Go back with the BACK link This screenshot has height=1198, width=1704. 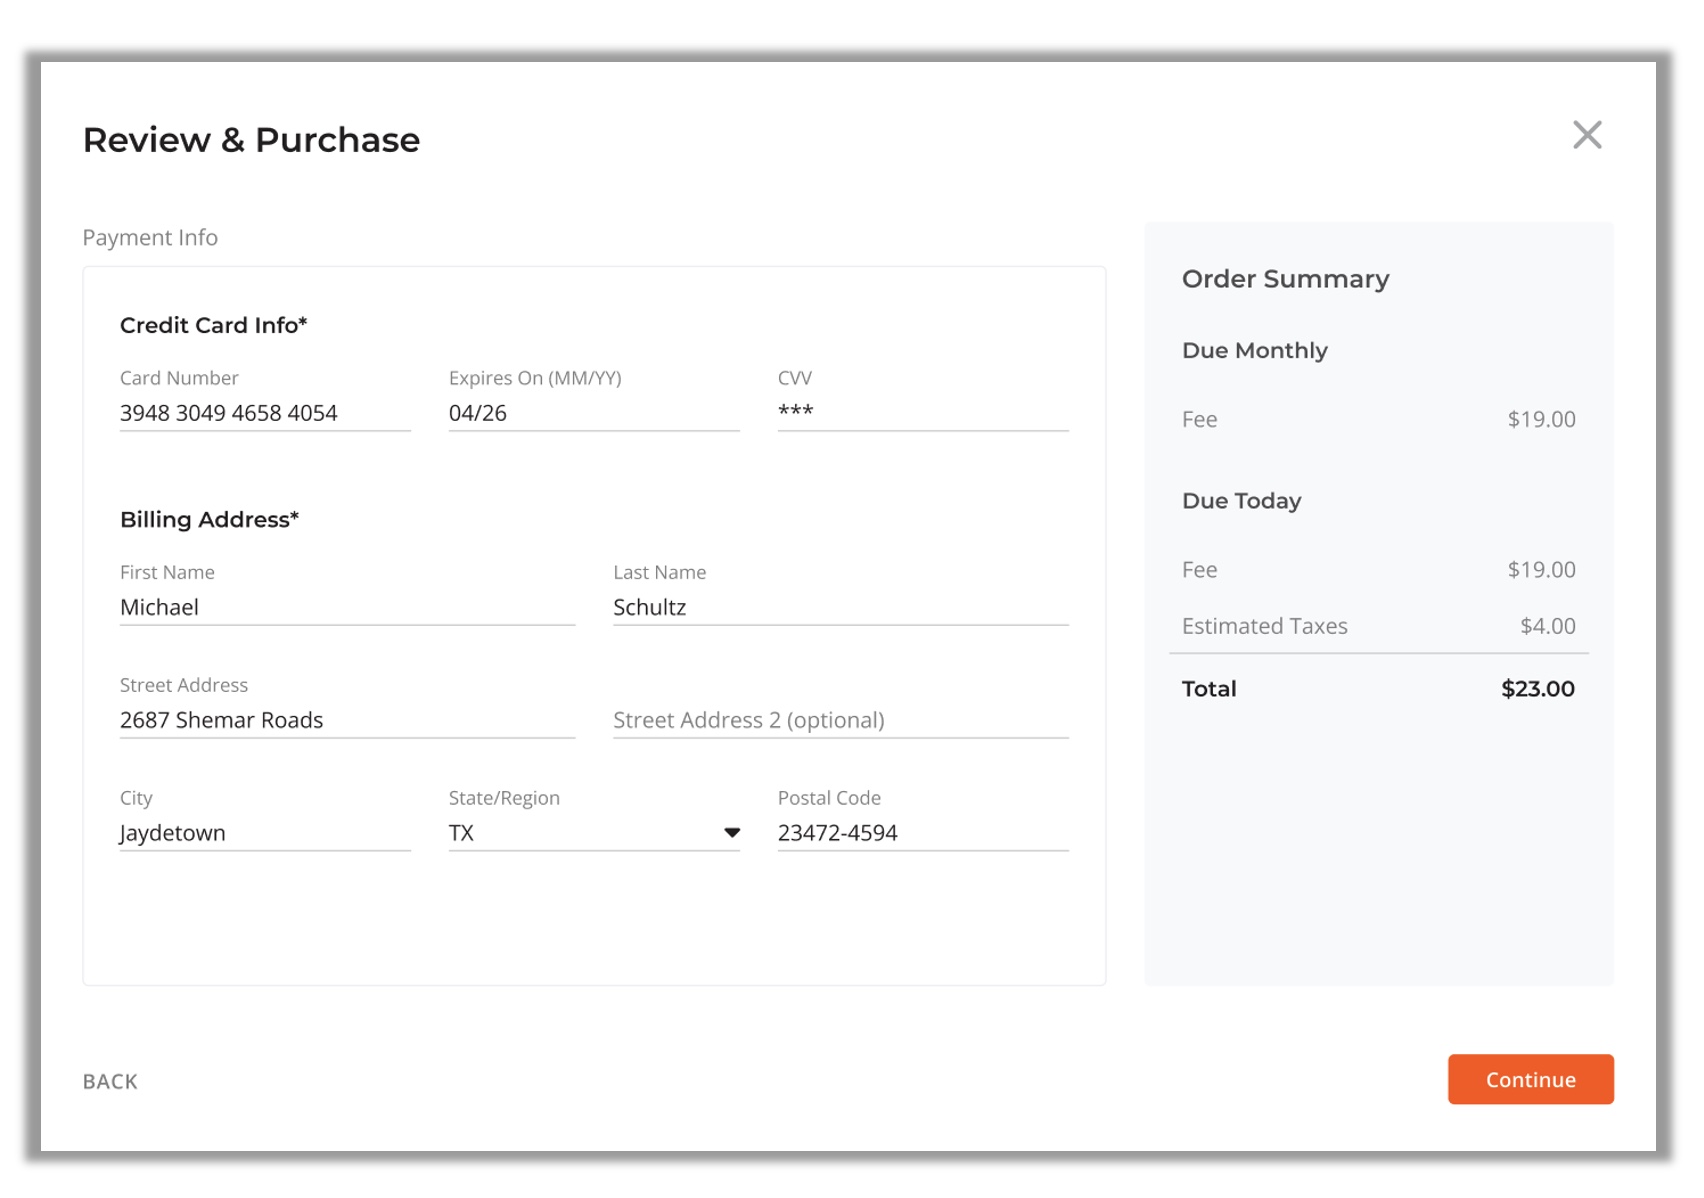coord(110,1081)
